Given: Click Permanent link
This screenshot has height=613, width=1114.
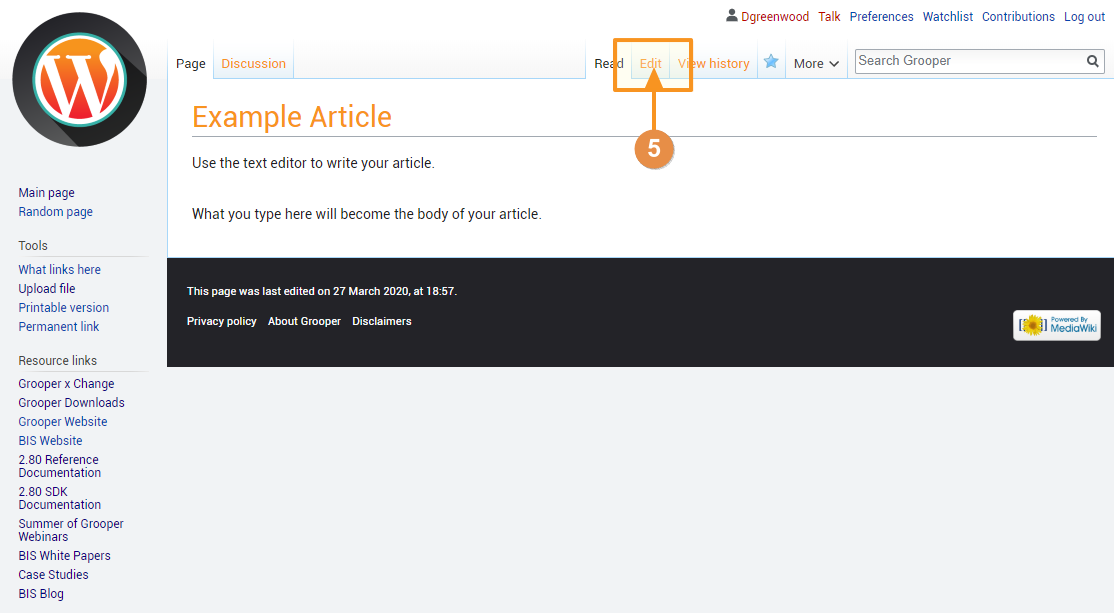Looking at the screenshot, I should click(59, 327).
